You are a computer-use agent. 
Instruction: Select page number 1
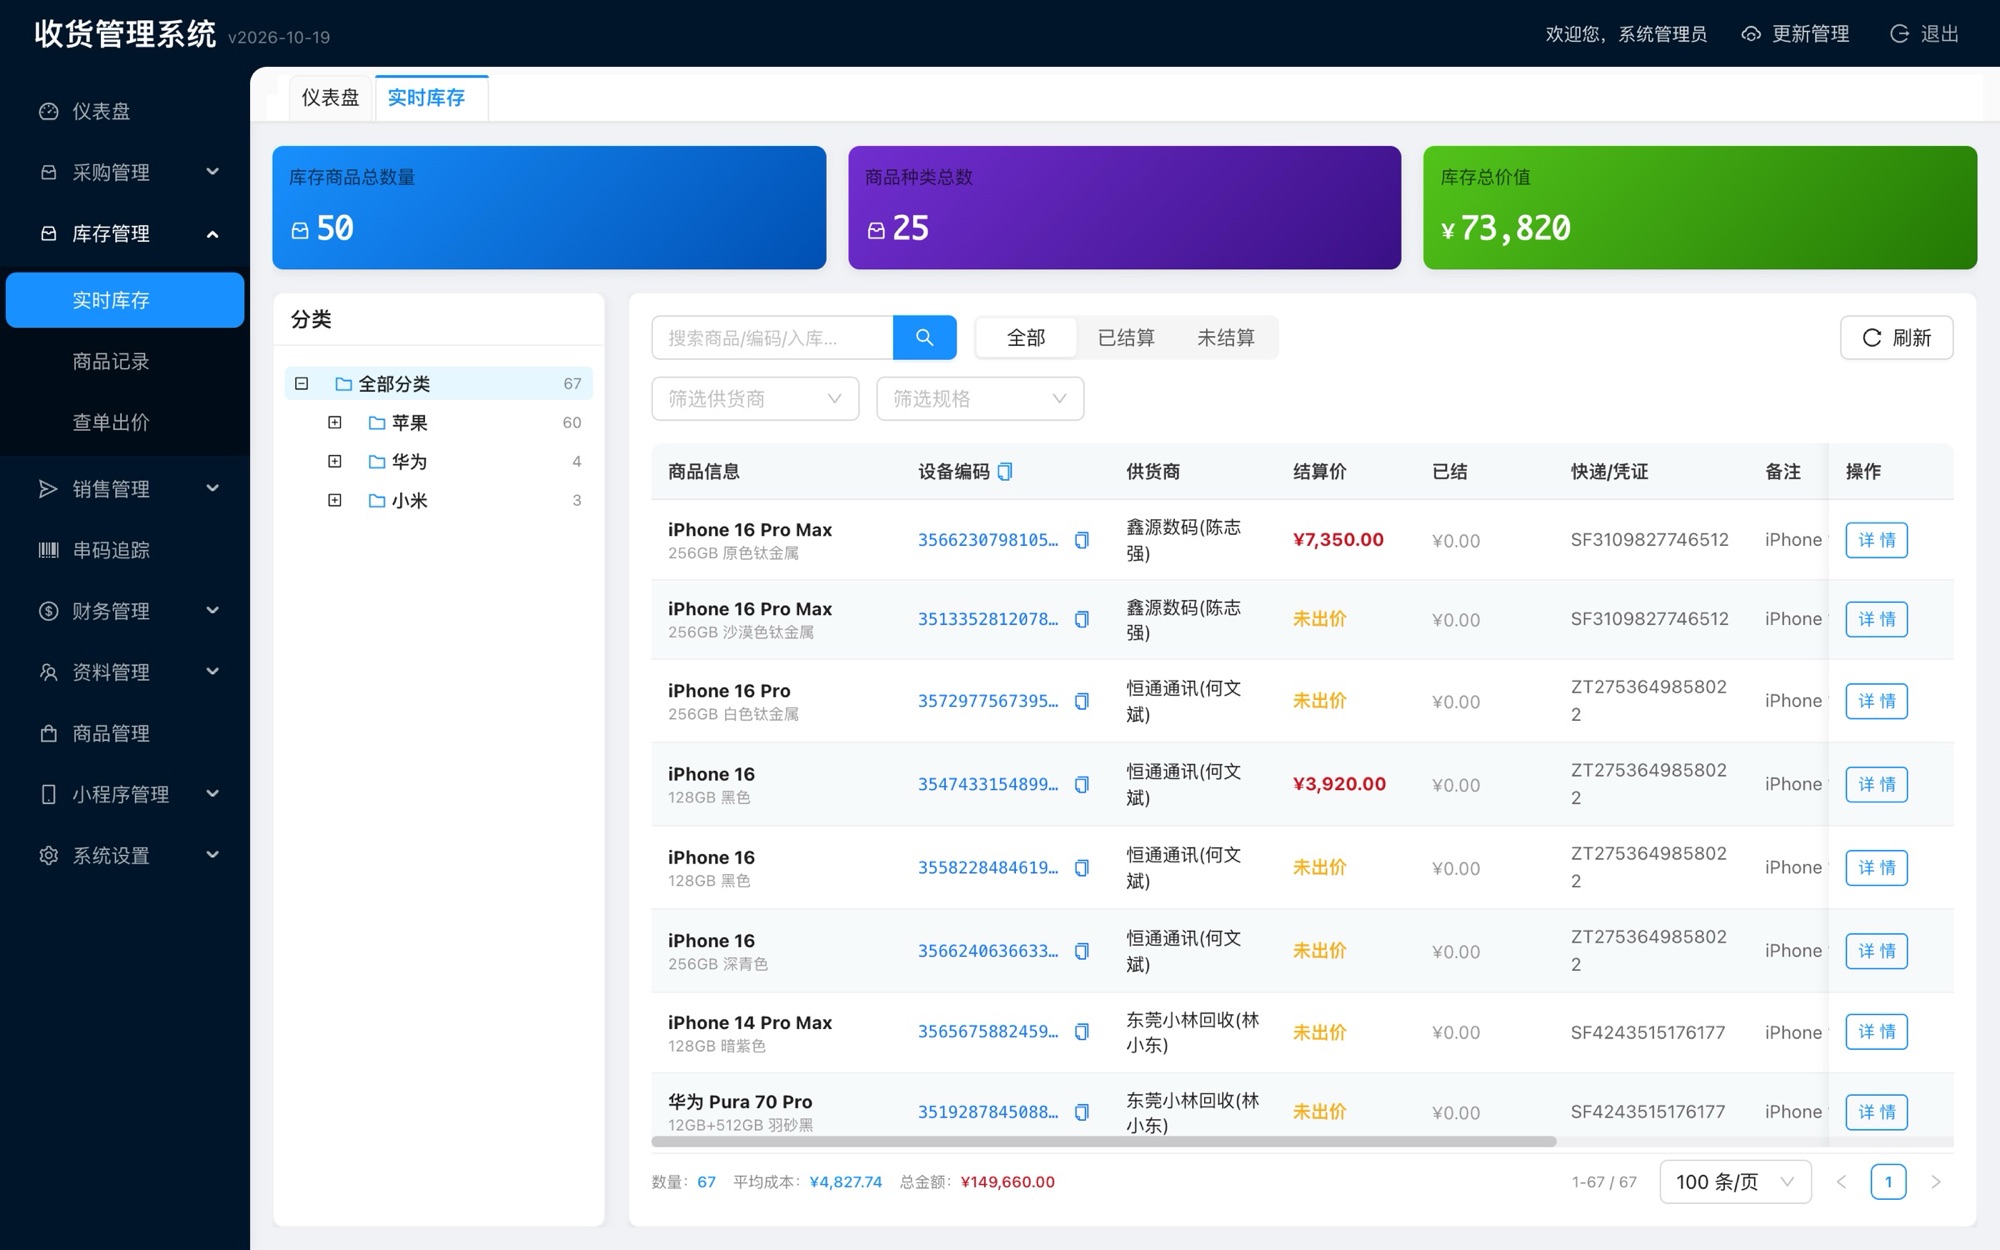click(1888, 1182)
